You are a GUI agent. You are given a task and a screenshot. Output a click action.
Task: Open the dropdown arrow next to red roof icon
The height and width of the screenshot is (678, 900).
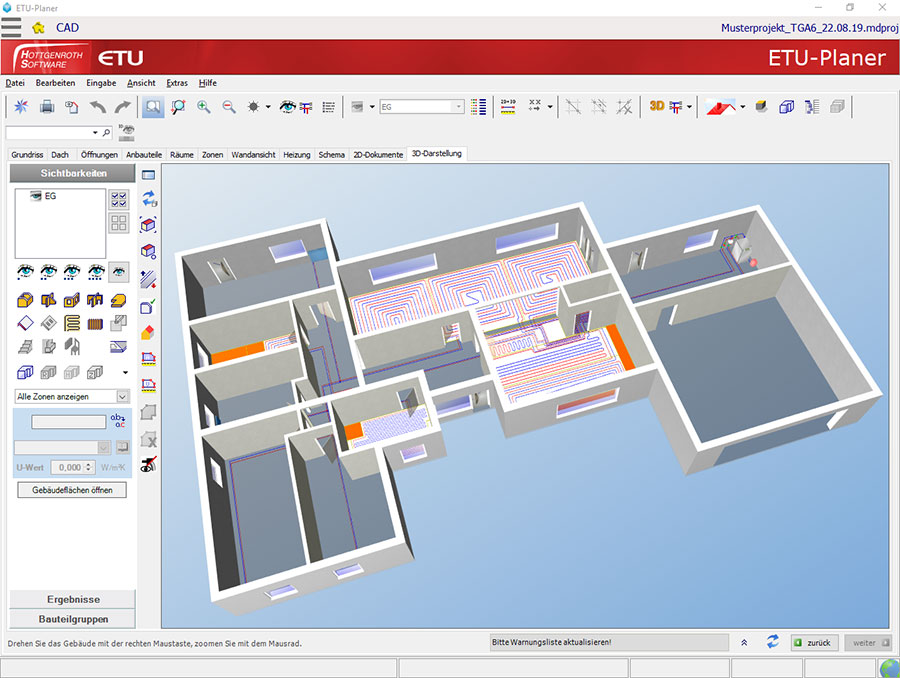(743, 107)
